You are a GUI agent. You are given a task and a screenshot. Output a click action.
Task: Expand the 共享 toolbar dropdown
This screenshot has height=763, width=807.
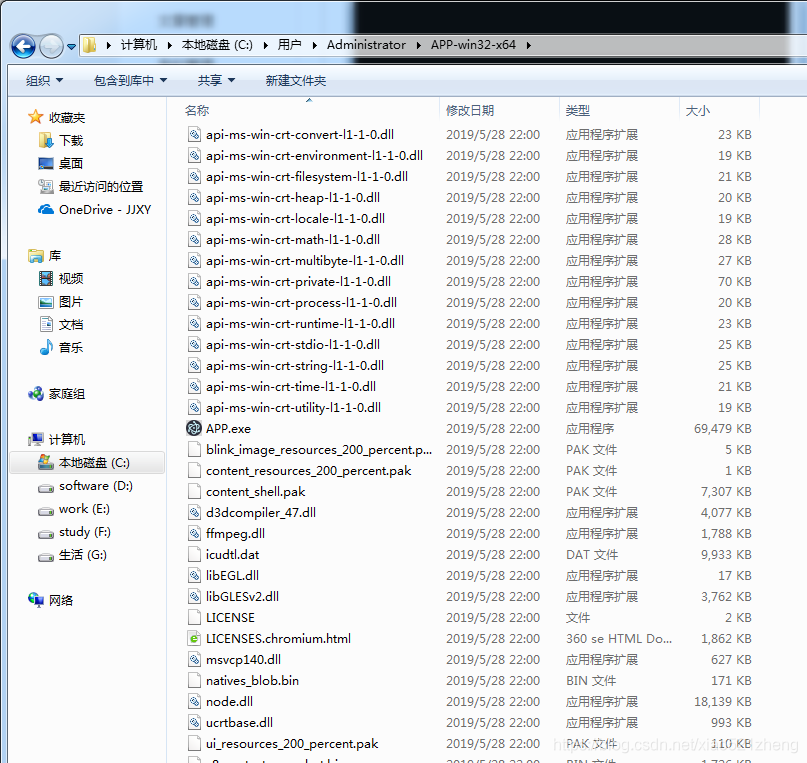[216, 80]
